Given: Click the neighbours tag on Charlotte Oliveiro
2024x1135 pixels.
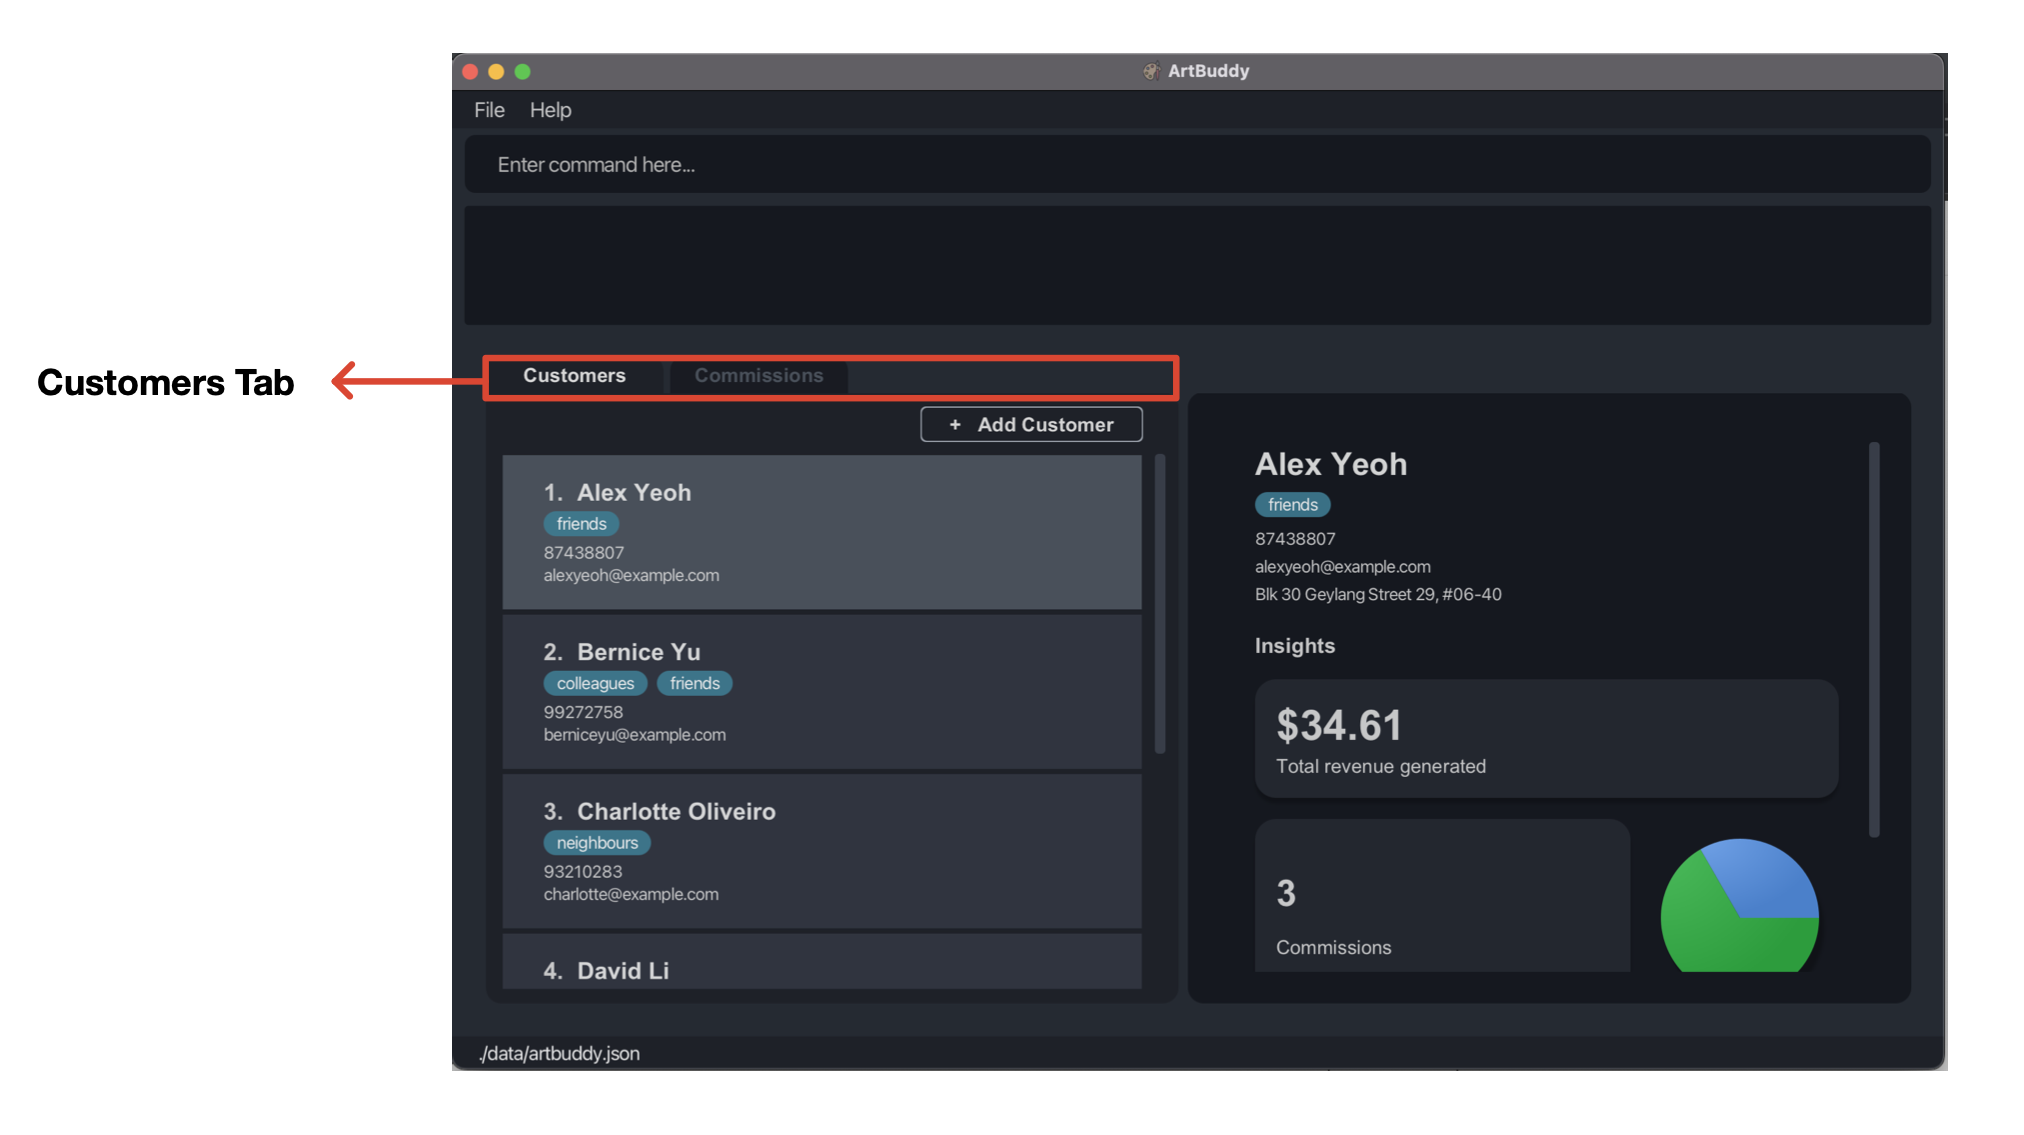Looking at the screenshot, I should (x=594, y=844).
